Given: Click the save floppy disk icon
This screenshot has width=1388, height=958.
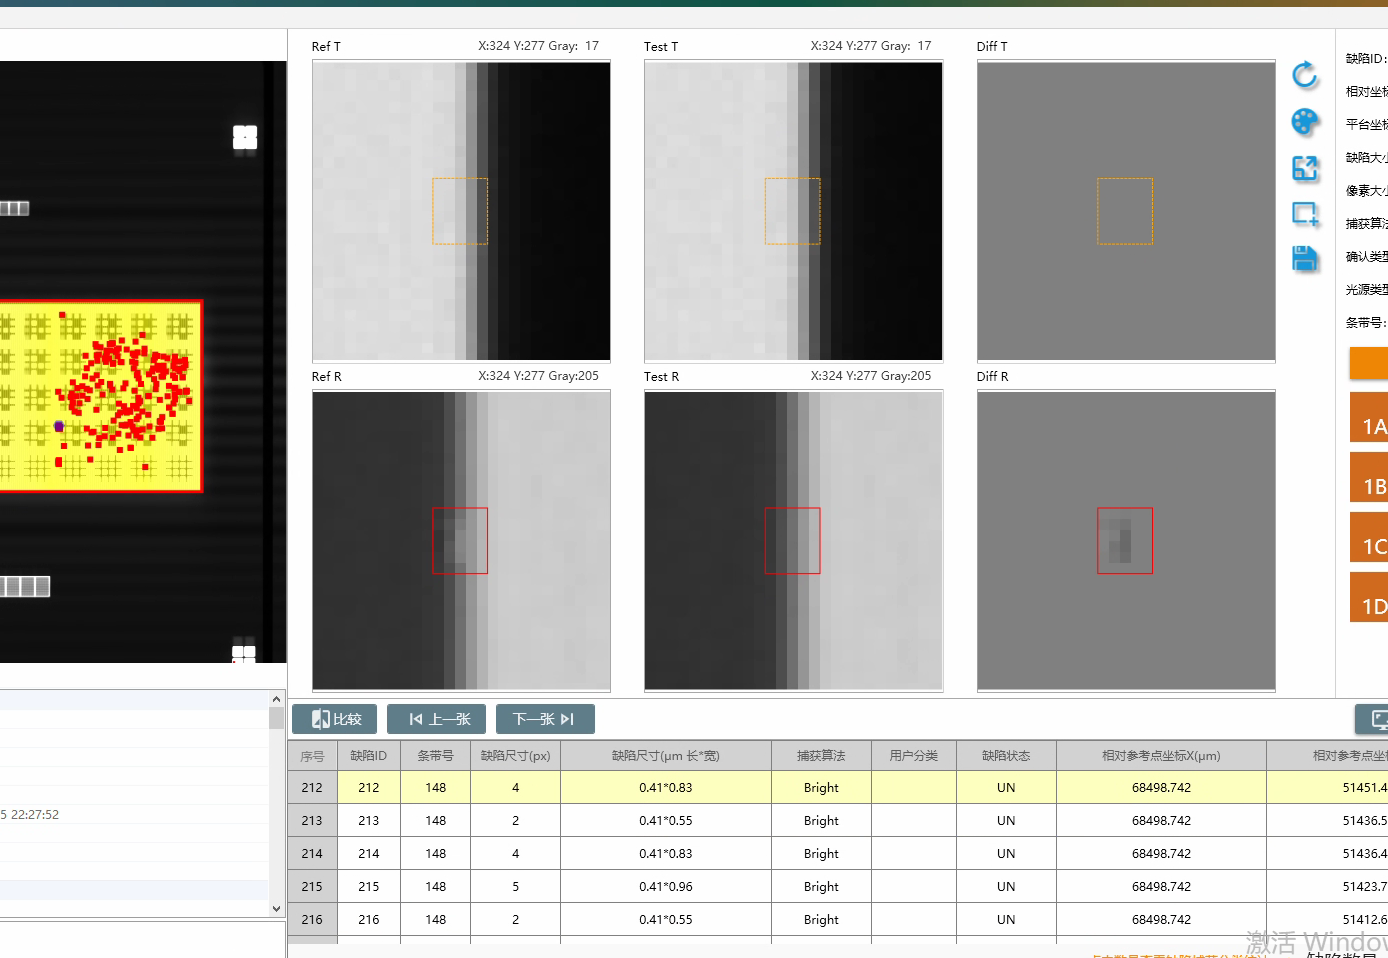Looking at the screenshot, I should [1304, 260].
